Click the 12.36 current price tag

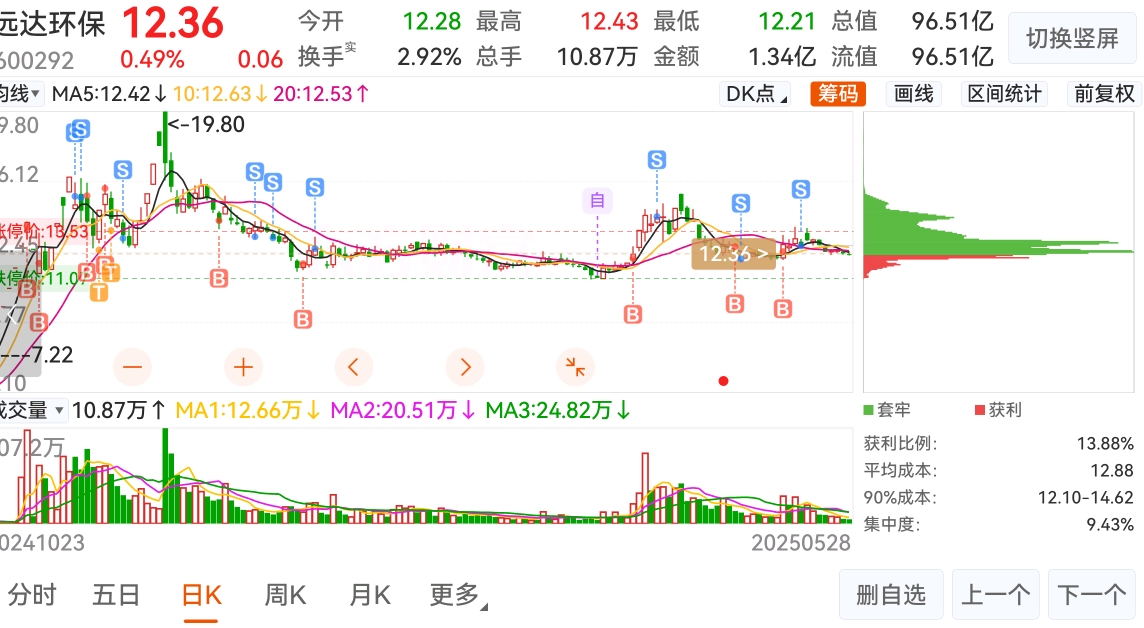(x=733, y=254)
